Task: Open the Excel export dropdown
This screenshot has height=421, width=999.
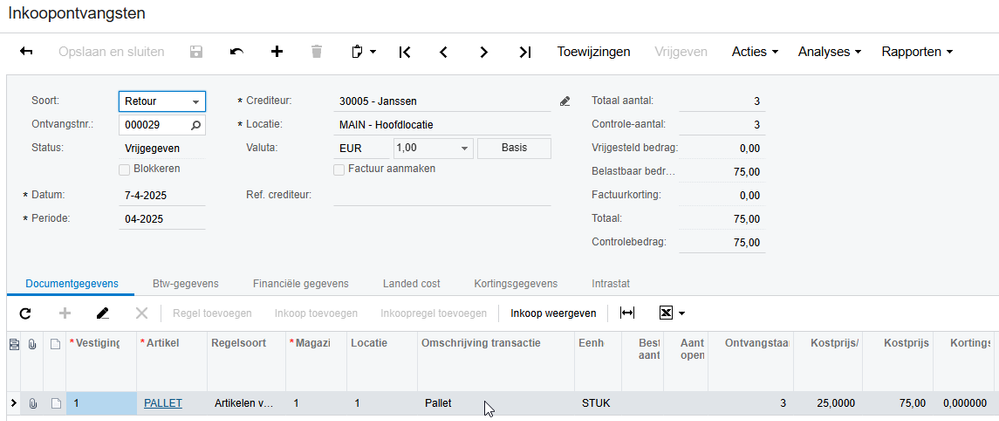Action: click(672, 313)
